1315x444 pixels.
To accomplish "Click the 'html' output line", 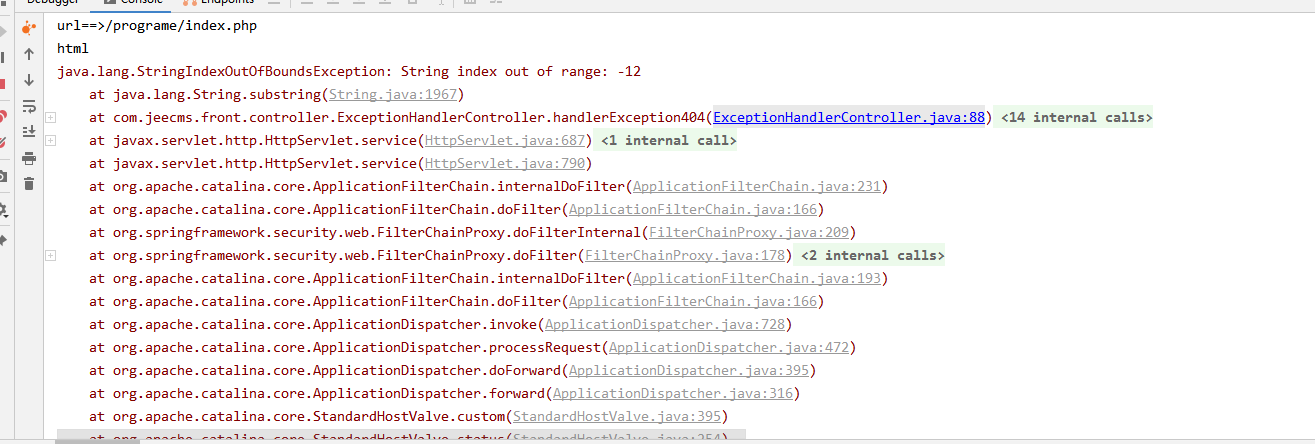I will coord(73,49).
